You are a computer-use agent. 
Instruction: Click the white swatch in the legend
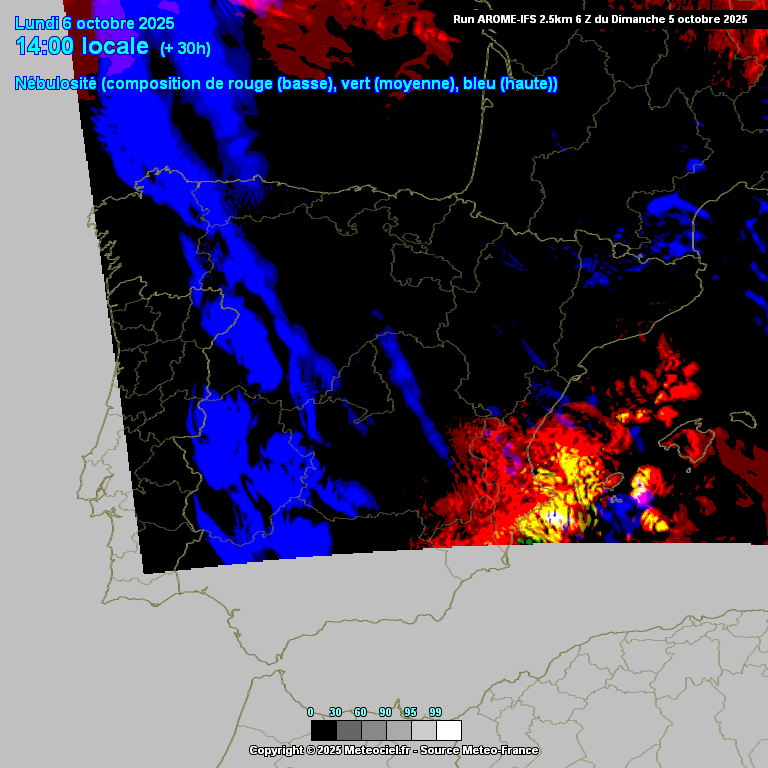449,730
